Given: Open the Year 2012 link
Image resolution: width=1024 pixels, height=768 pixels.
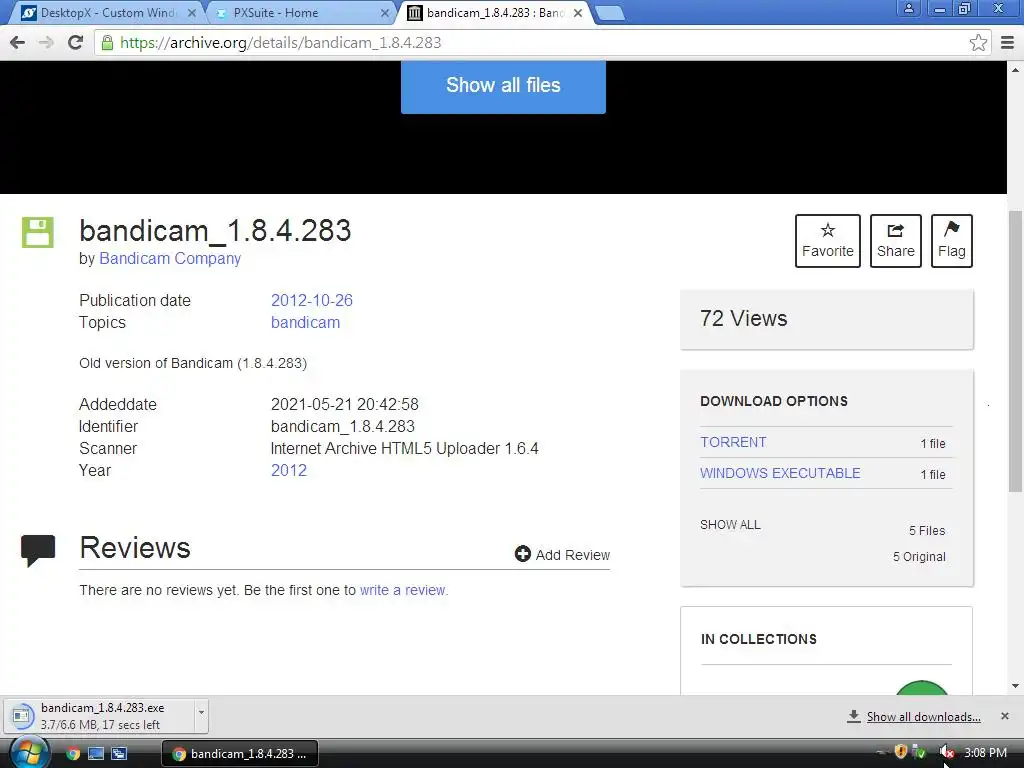Looking at the screenshot, I should (289, 470).
